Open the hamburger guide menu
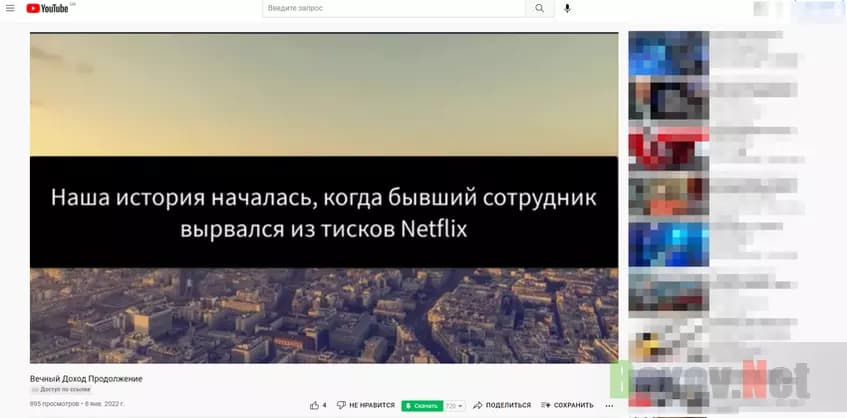This screenshot has width=847, height=418. [10, 8]
